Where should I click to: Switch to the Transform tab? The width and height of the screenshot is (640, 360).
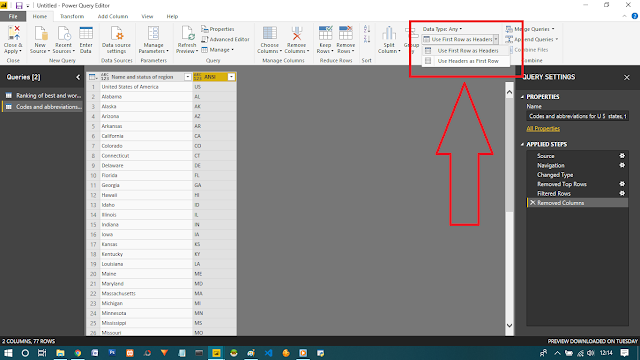(x=72, y=16)
